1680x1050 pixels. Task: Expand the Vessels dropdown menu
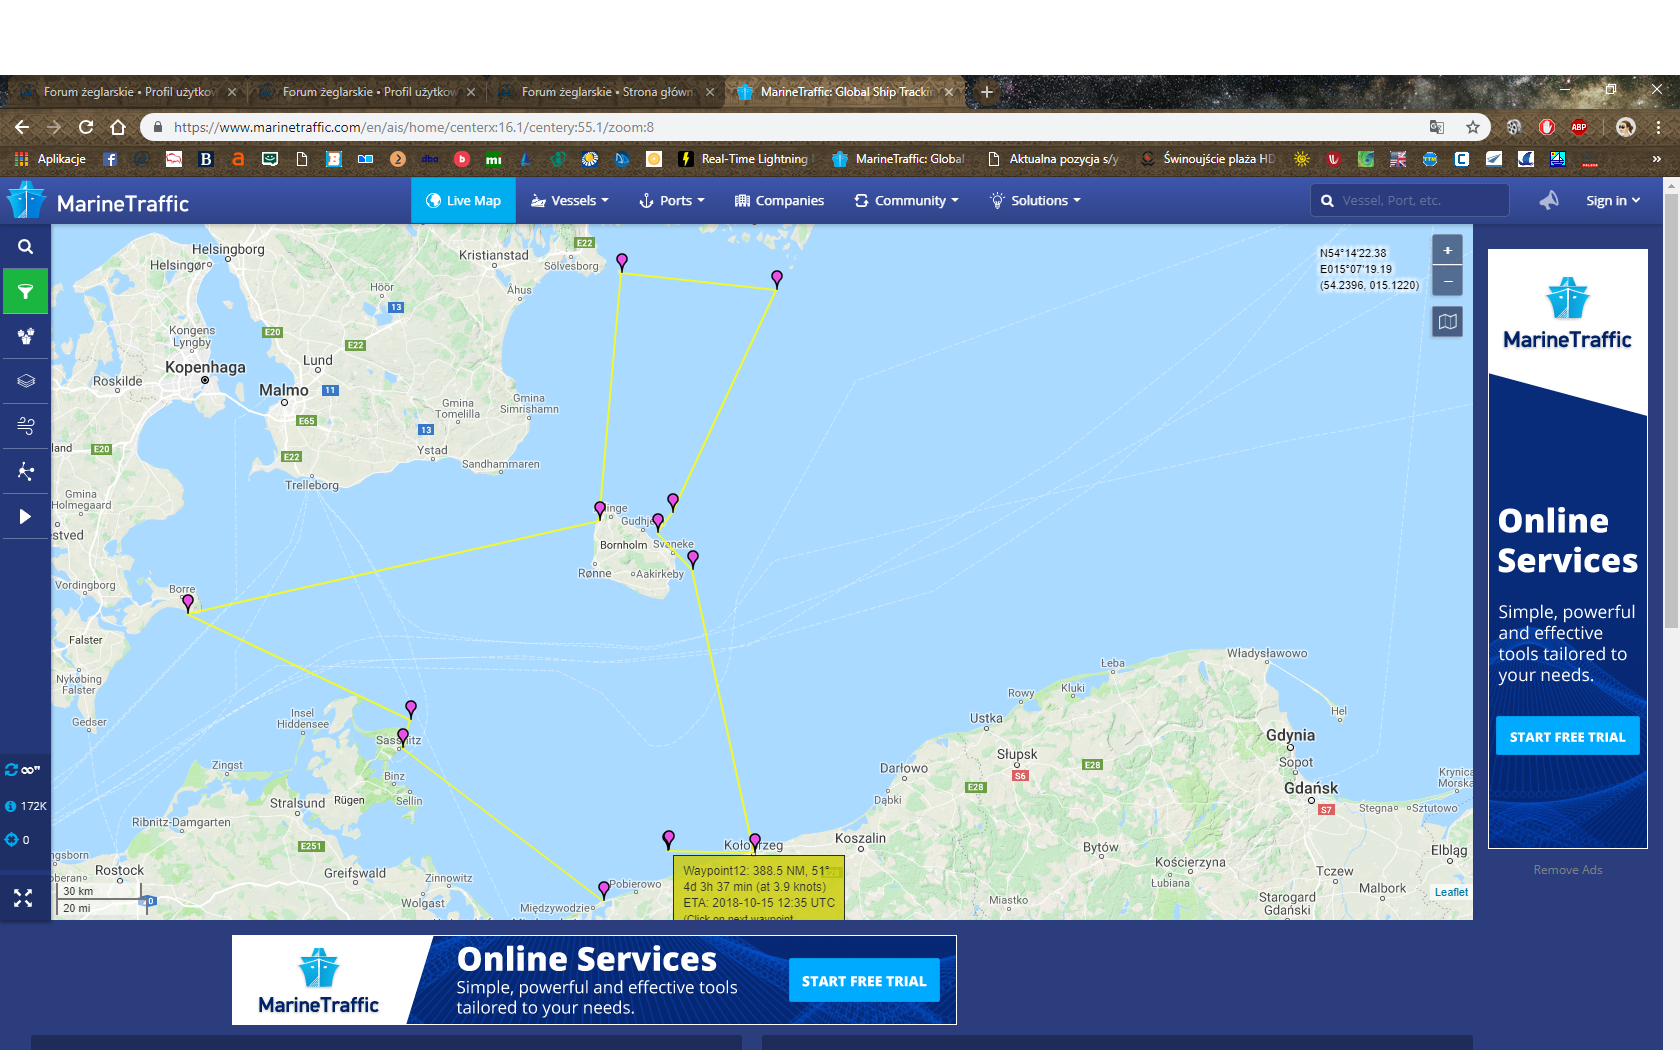click(x=569, y=201)
